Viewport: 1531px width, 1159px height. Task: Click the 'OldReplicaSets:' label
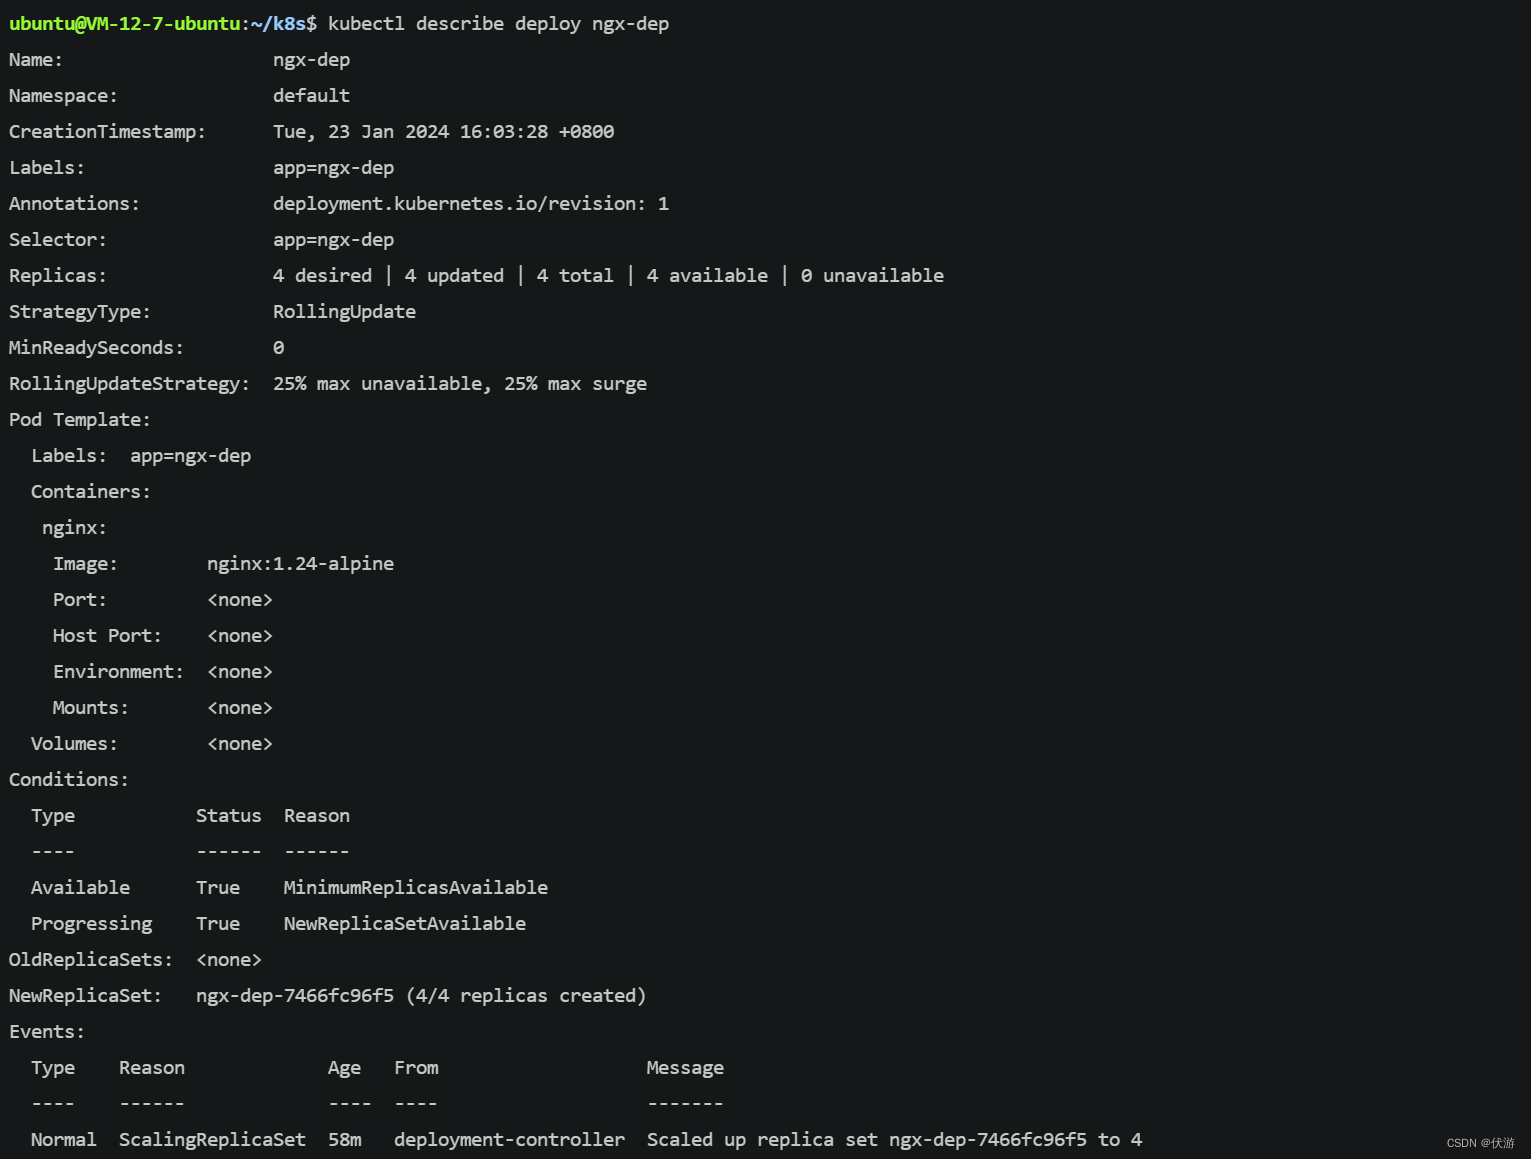pyautogui.click(x=91, y=960)
